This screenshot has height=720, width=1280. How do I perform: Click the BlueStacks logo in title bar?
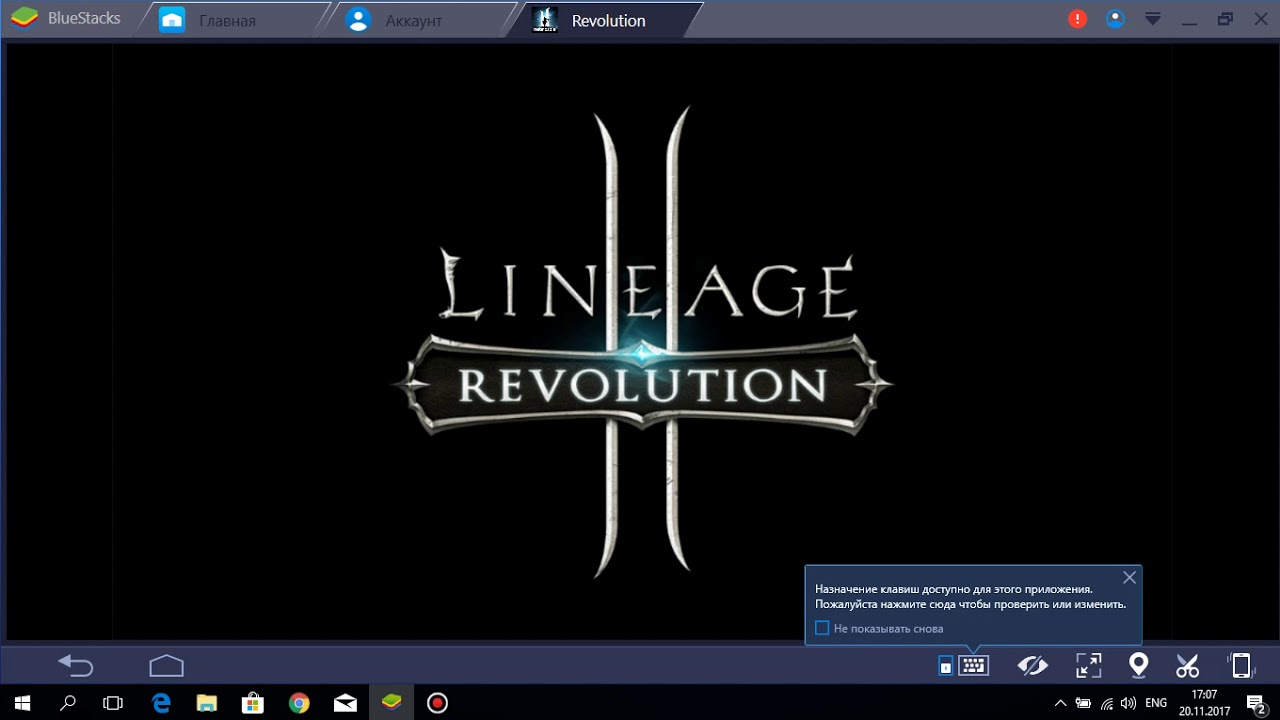pos(25,19)
